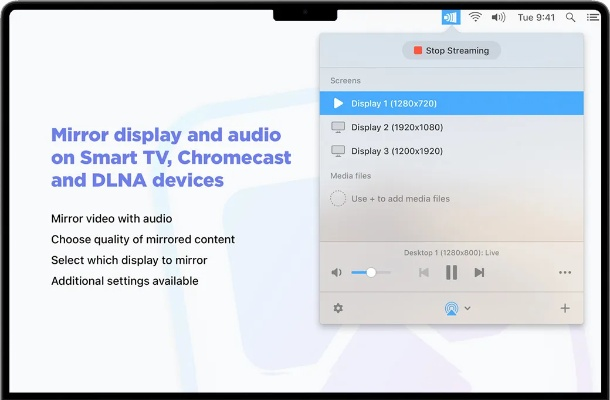Open the three-dots more options menu
Viewport: 610px width, 400px height.
point(565,272)
